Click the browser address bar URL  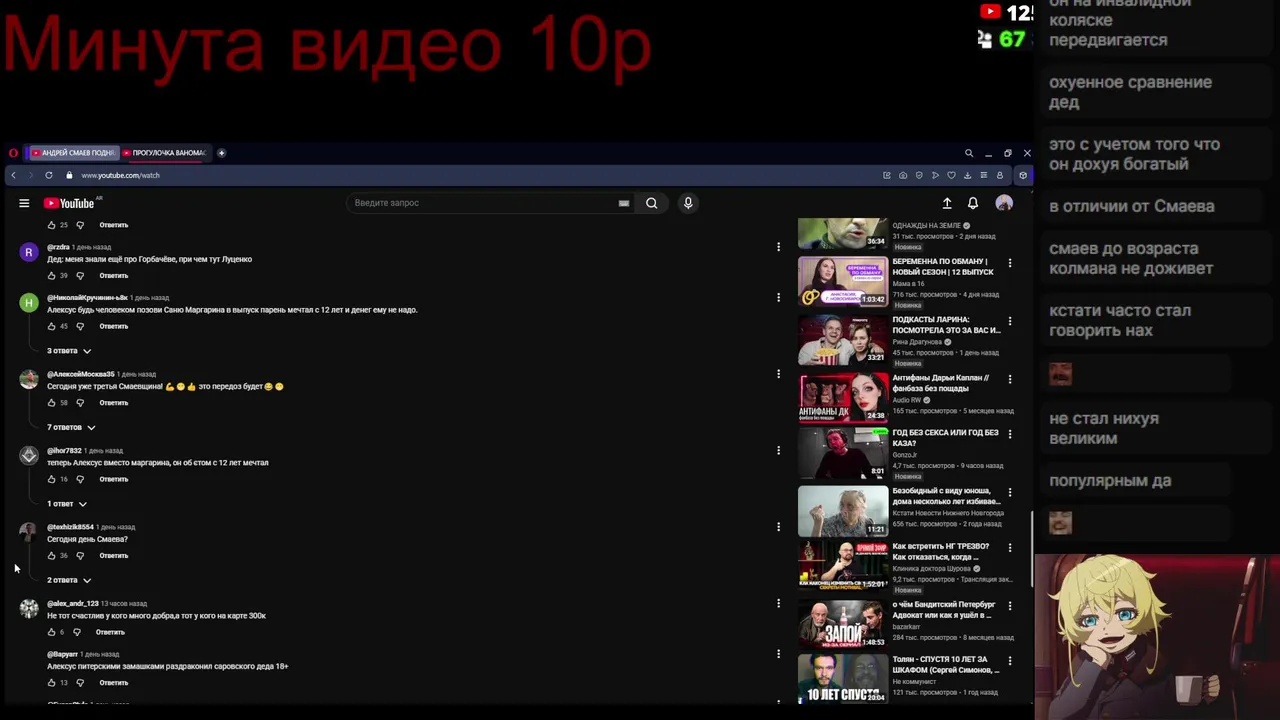pos(120,175)
